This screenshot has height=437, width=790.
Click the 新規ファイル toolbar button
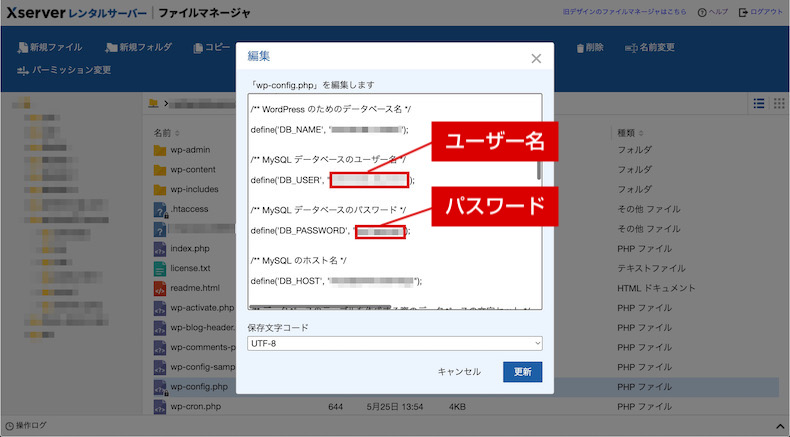[49, 47]
